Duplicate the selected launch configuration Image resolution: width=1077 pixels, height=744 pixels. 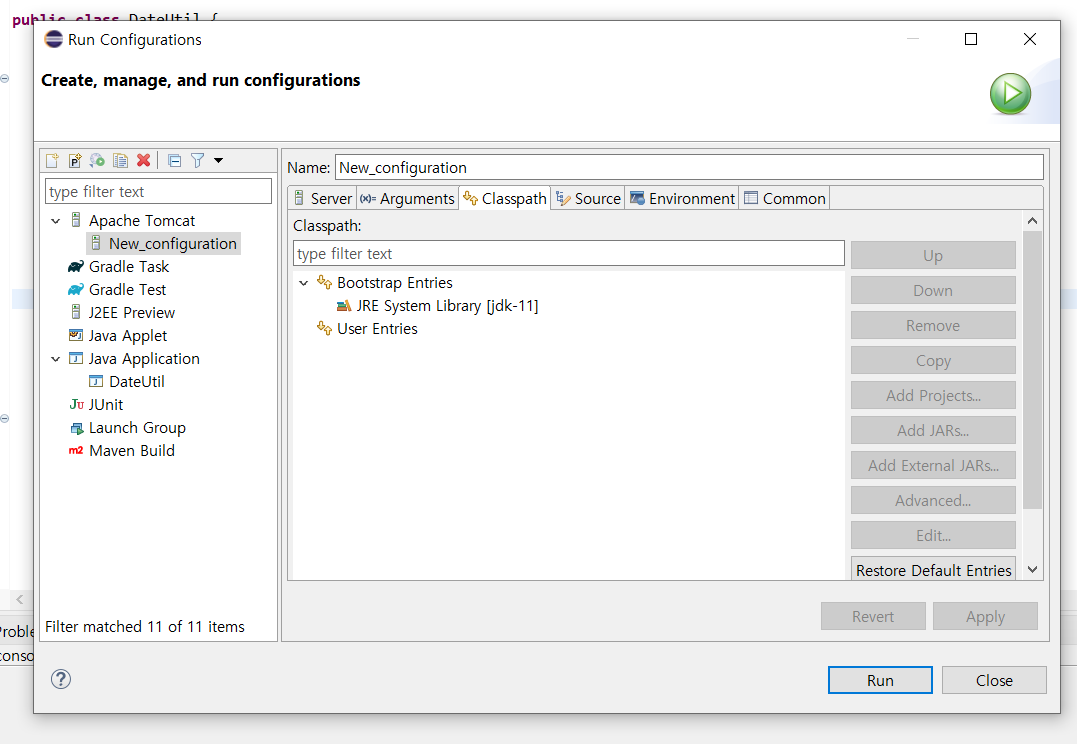120,160
